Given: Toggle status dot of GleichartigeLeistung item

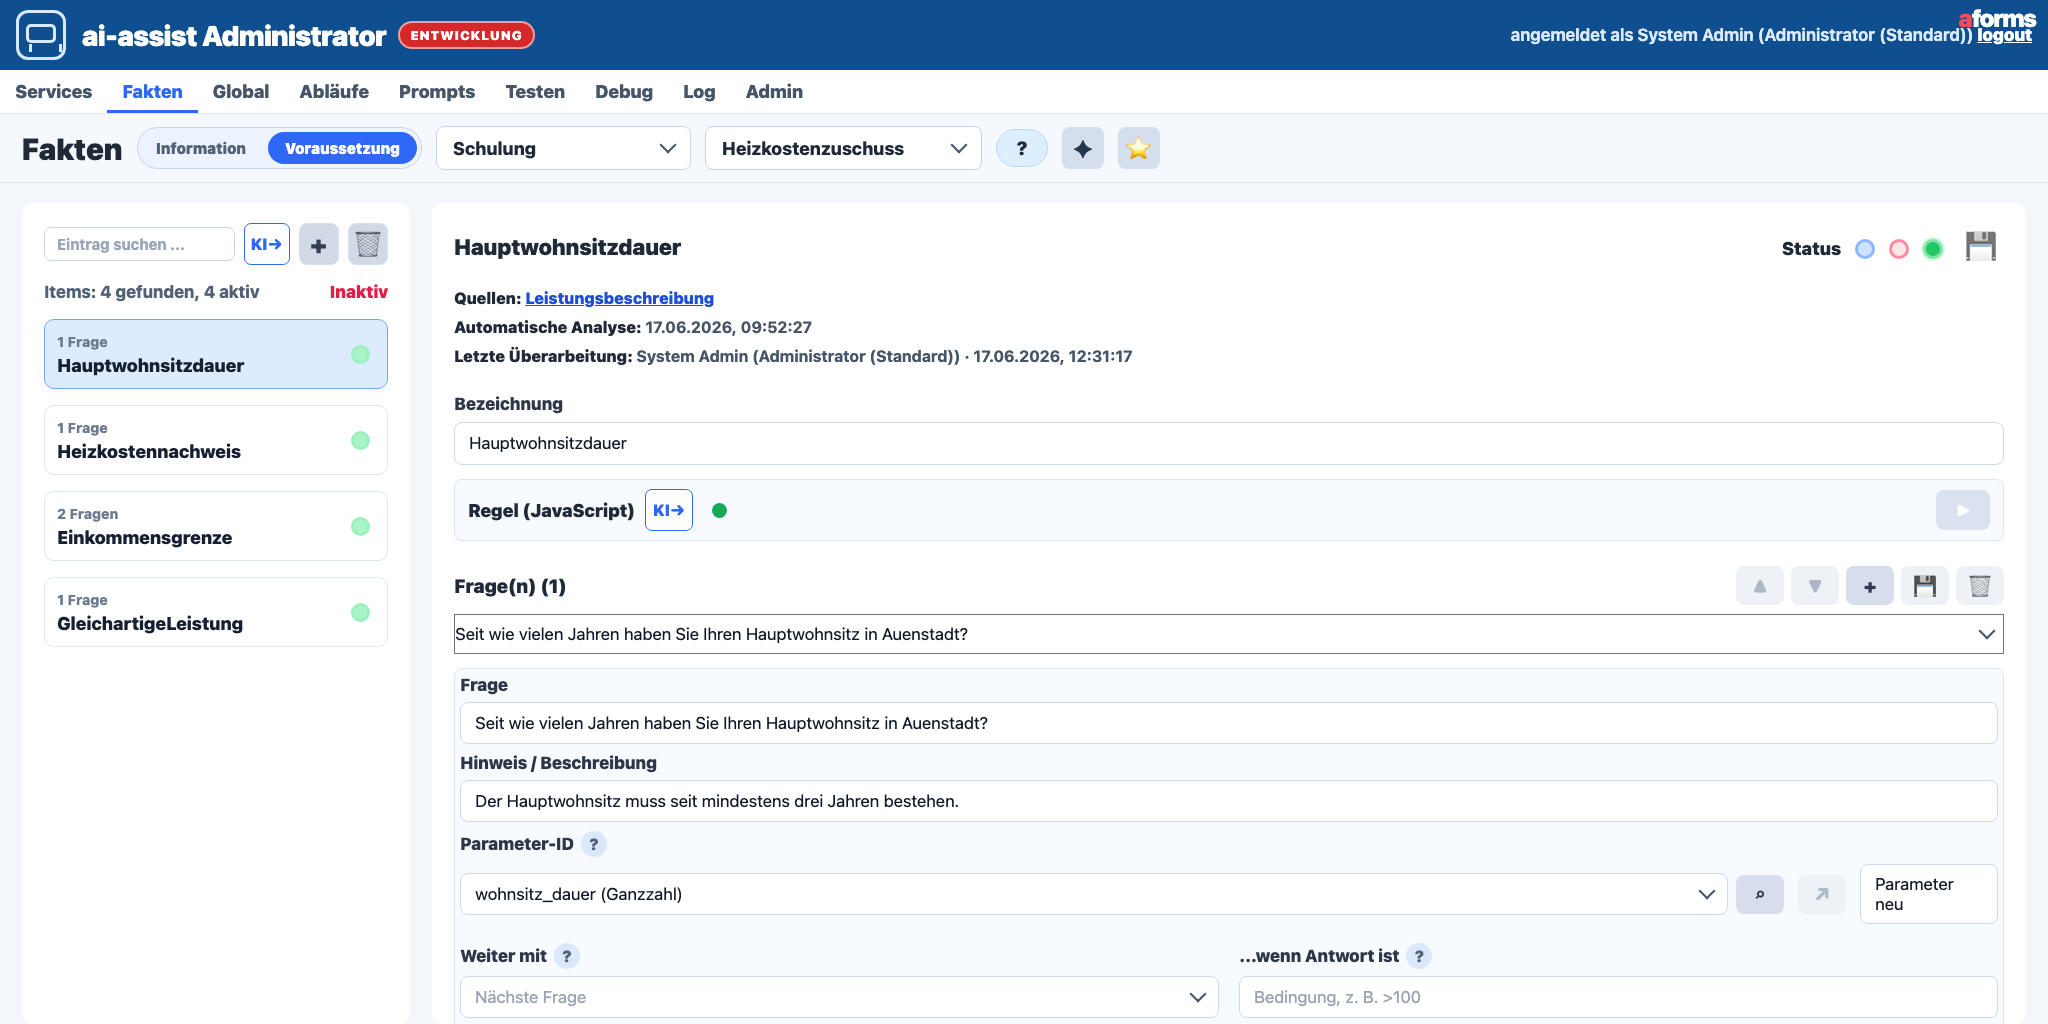Looking at the screenshot, I should pyautogui.click(x=361, y=613).
